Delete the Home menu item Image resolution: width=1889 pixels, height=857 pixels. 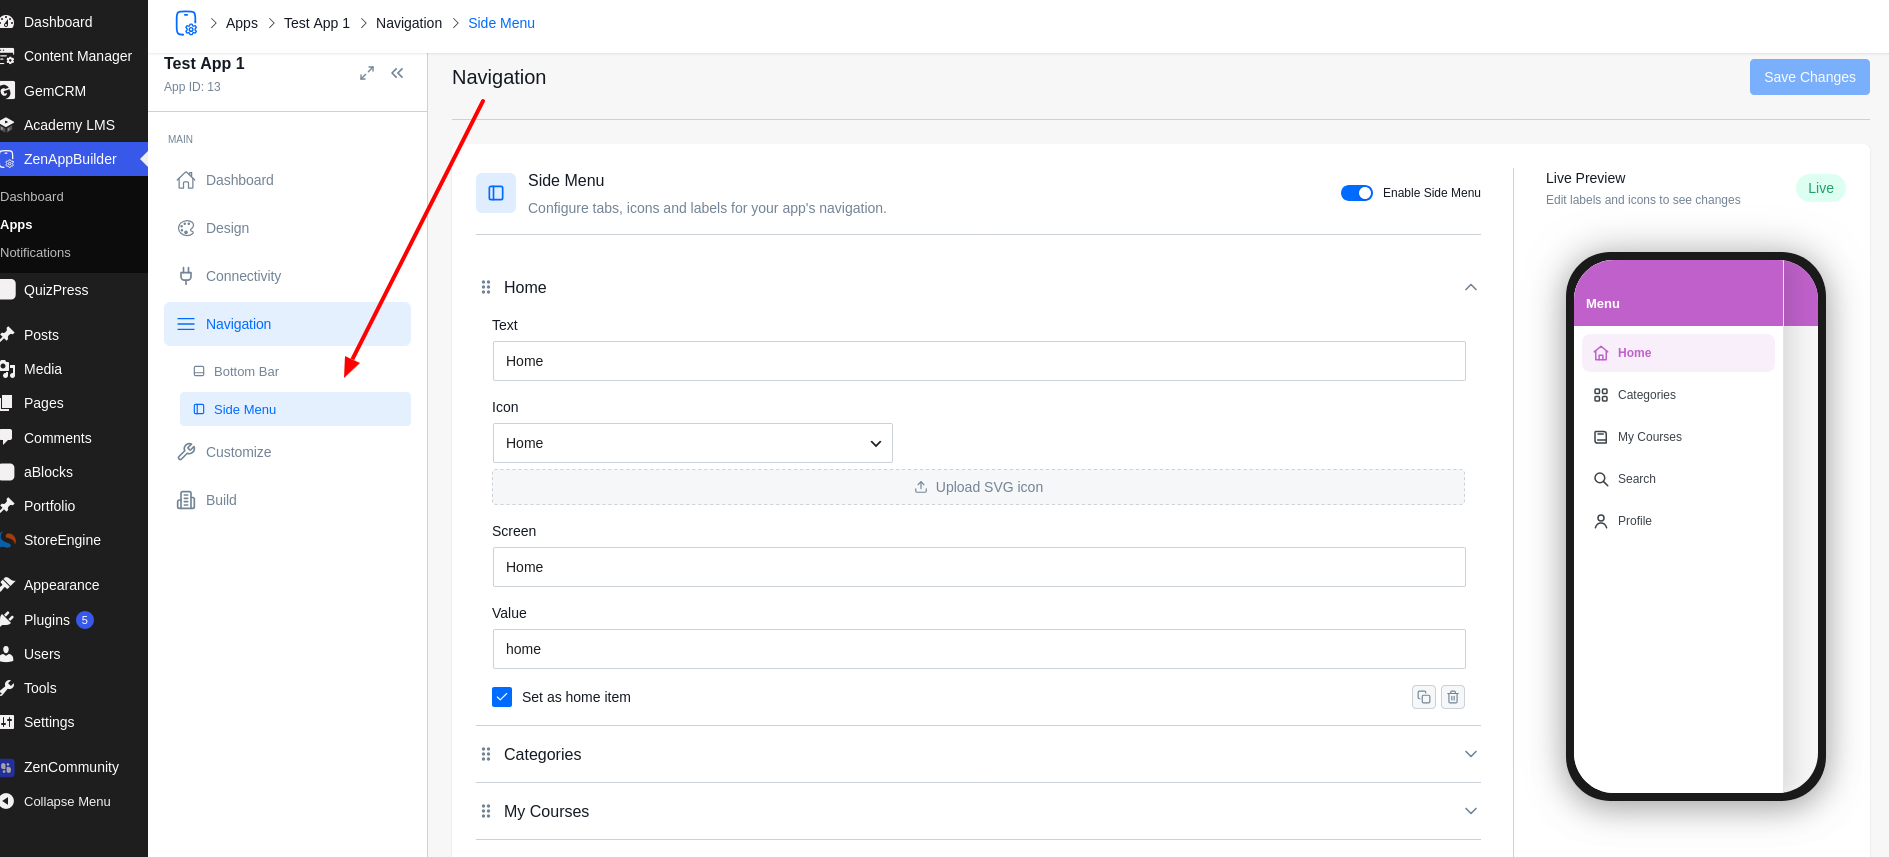click(x=1453, y=697)
